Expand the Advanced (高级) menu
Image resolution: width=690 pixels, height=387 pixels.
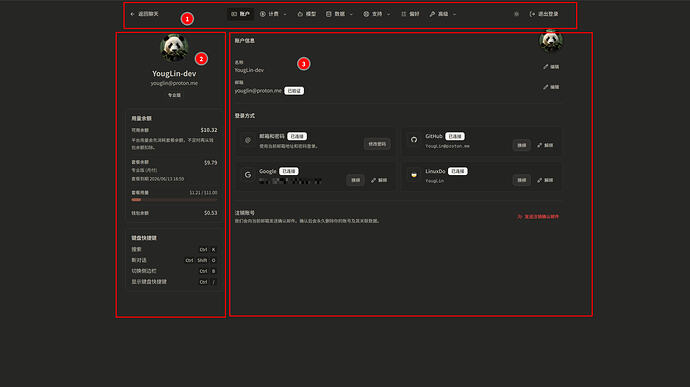coord(443,14)
